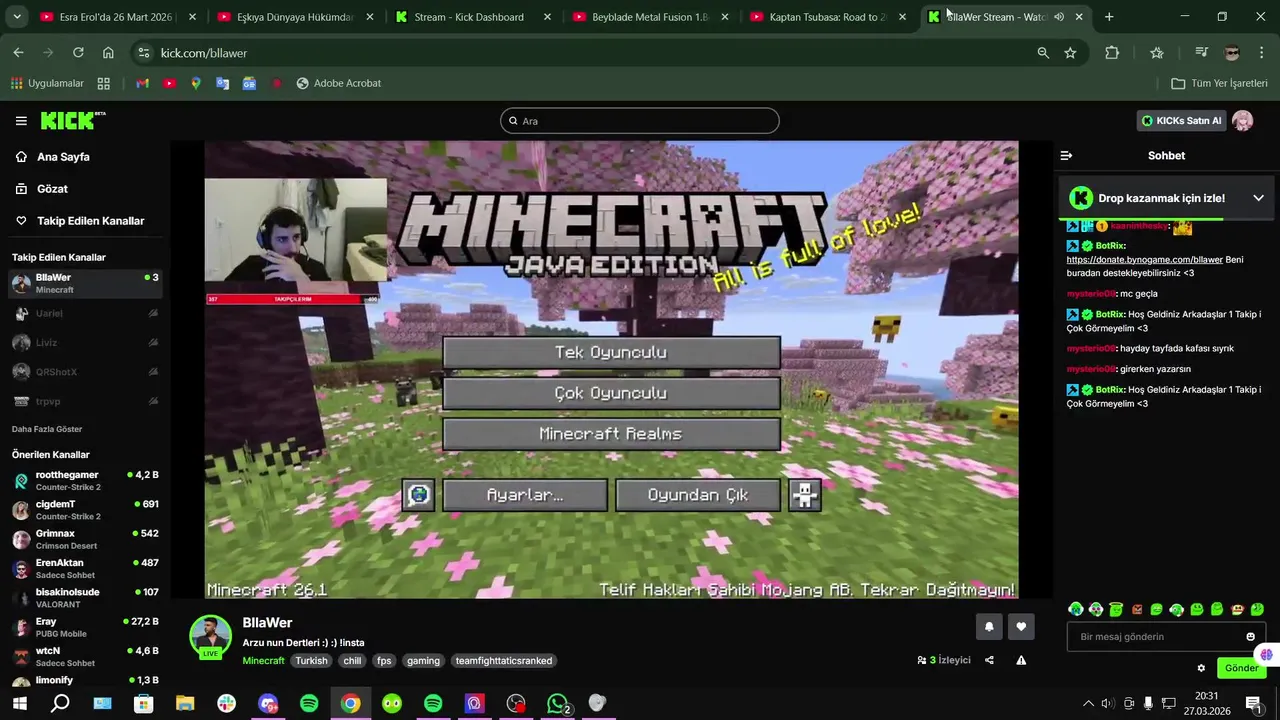Open Takip Edilen Kanallar menu item
Viewport: 1280px width, 720px height.
coord(90,221)
